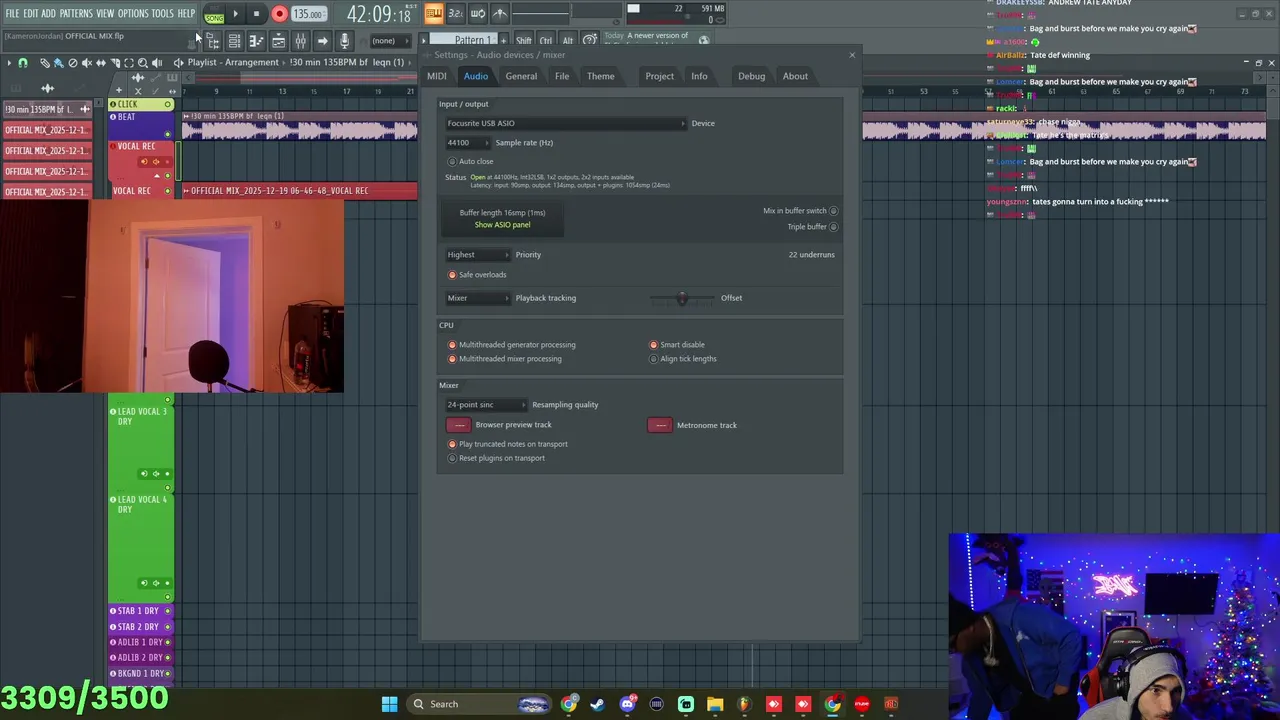Open the Piano Roll view icon

pos(256,41)
